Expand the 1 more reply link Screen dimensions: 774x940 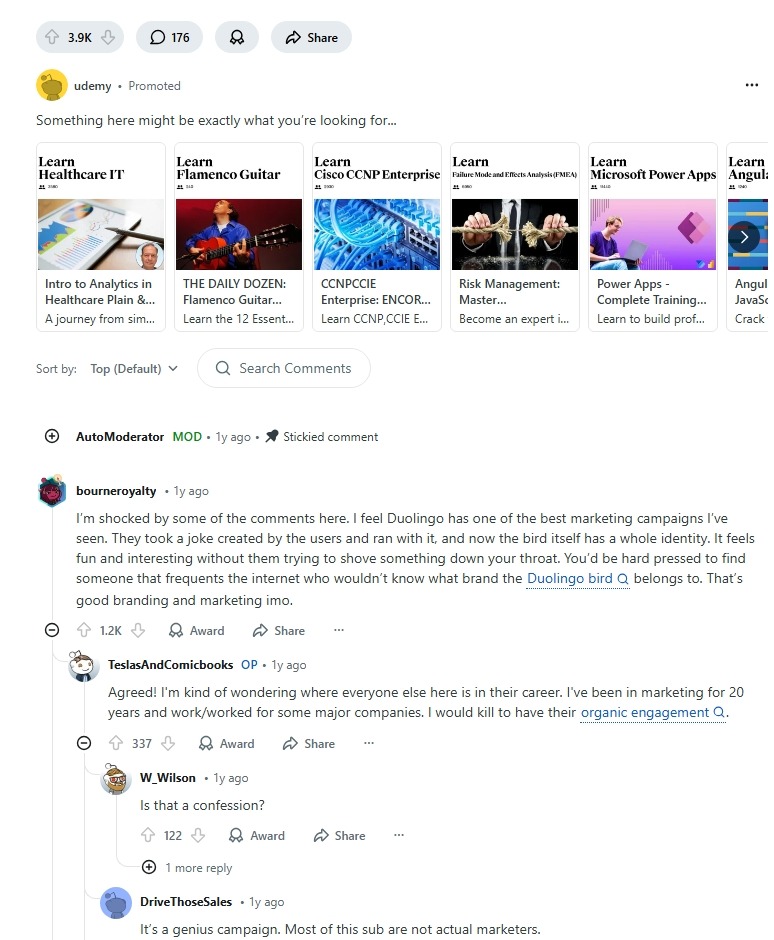187,867
